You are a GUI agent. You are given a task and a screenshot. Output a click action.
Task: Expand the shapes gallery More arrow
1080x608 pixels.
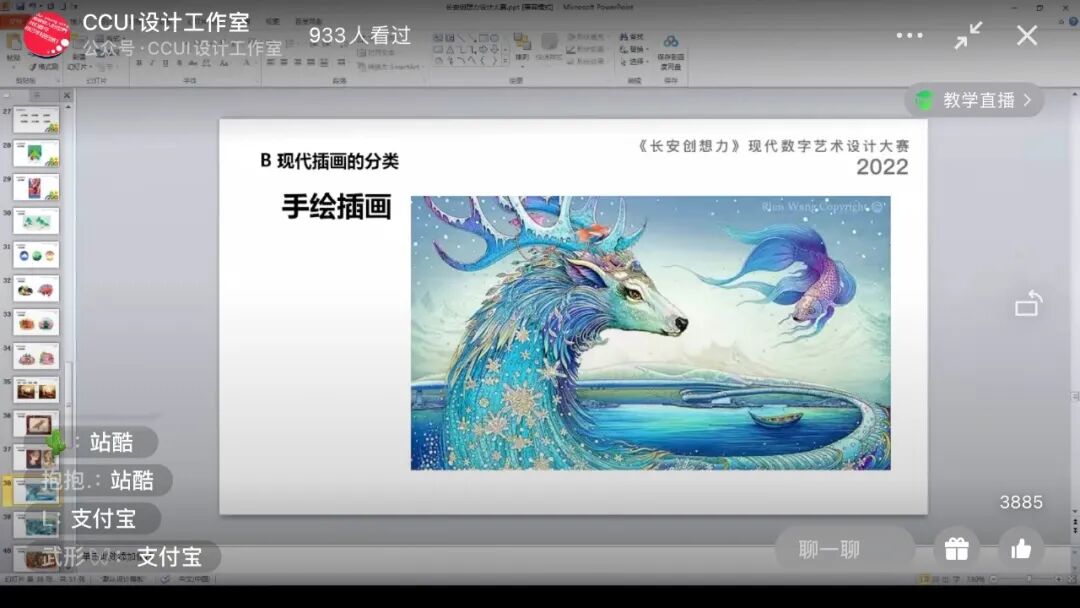click(x=505, y=58)
